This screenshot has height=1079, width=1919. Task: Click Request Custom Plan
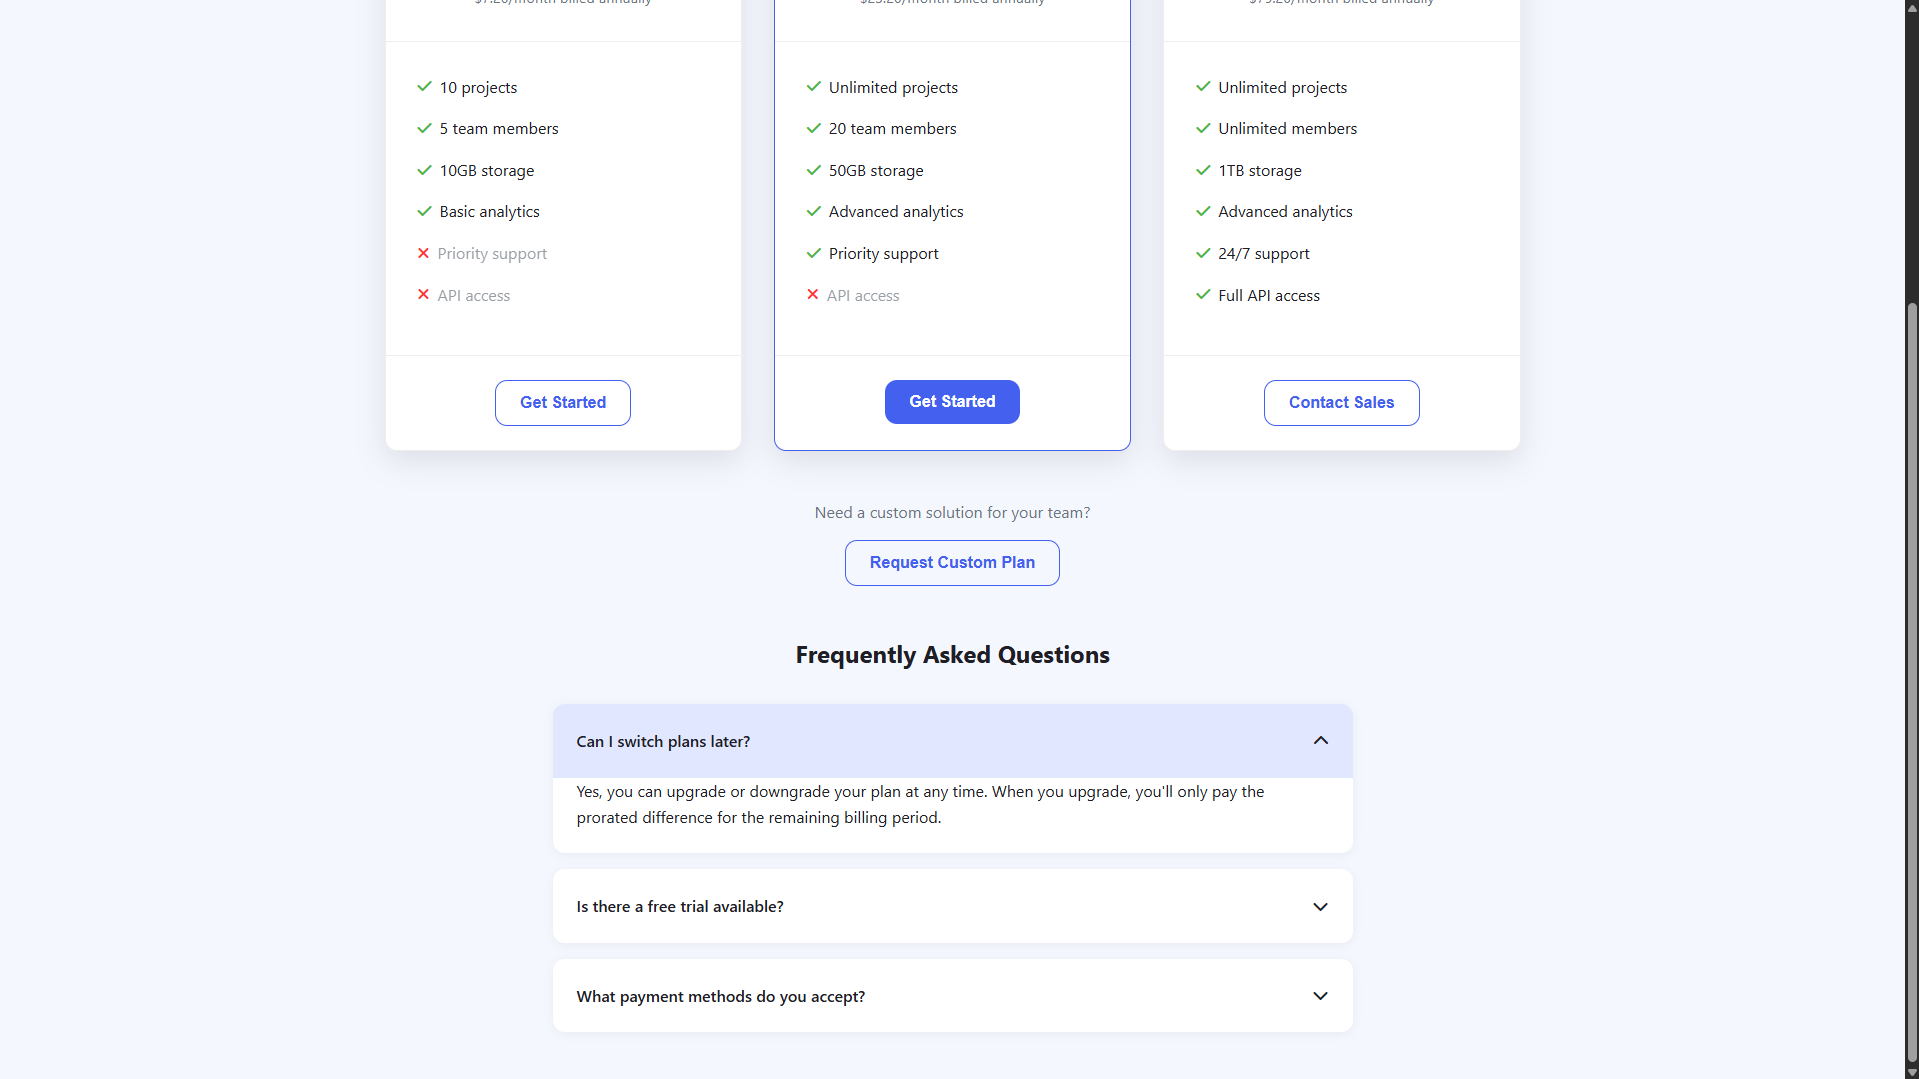click(x=951, y=562)
